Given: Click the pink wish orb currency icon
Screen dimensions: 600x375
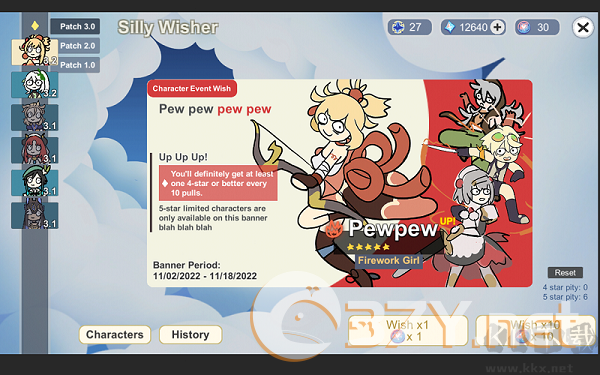Looking at the screenshot, I should [524, 27].
